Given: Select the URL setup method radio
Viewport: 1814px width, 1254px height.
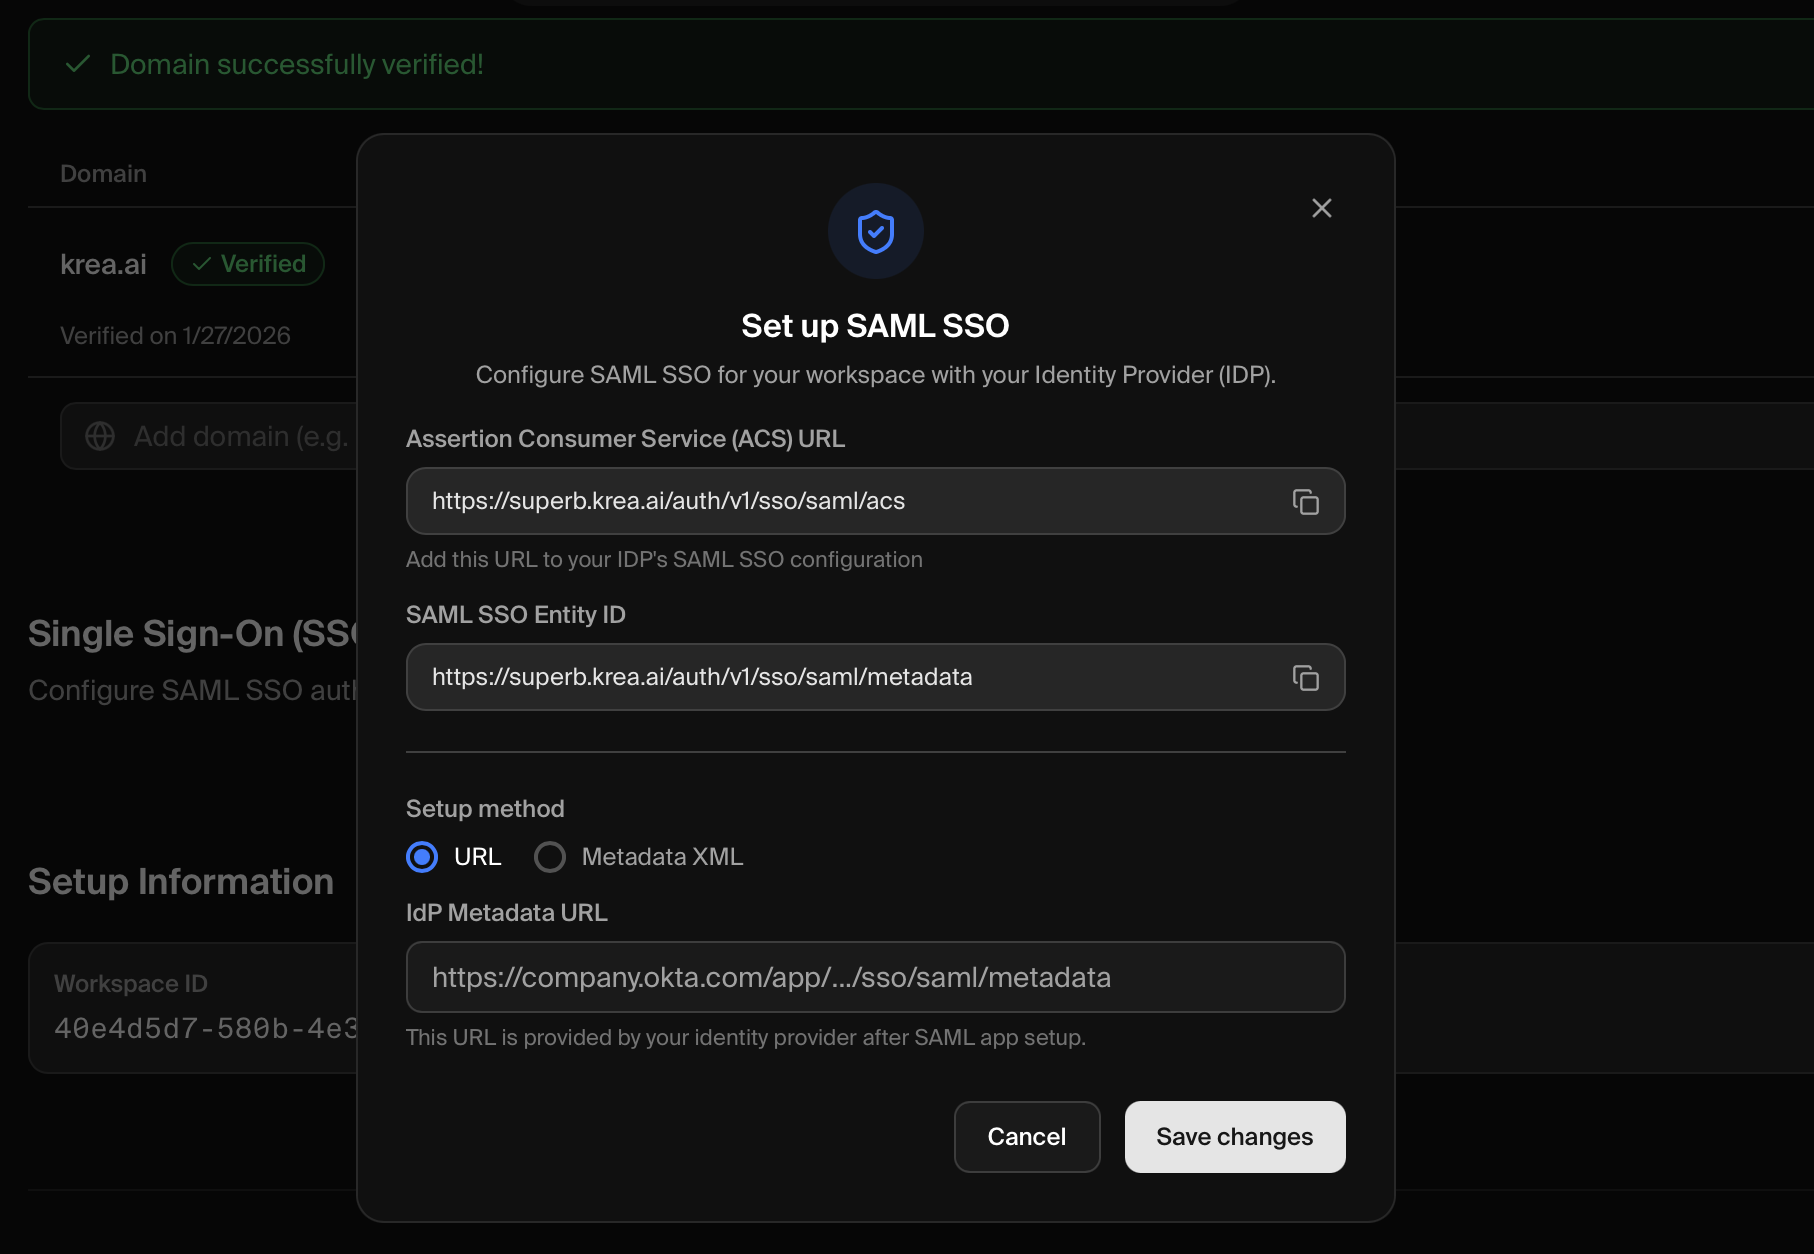Looking at the screenshot, I should (422, 857).
